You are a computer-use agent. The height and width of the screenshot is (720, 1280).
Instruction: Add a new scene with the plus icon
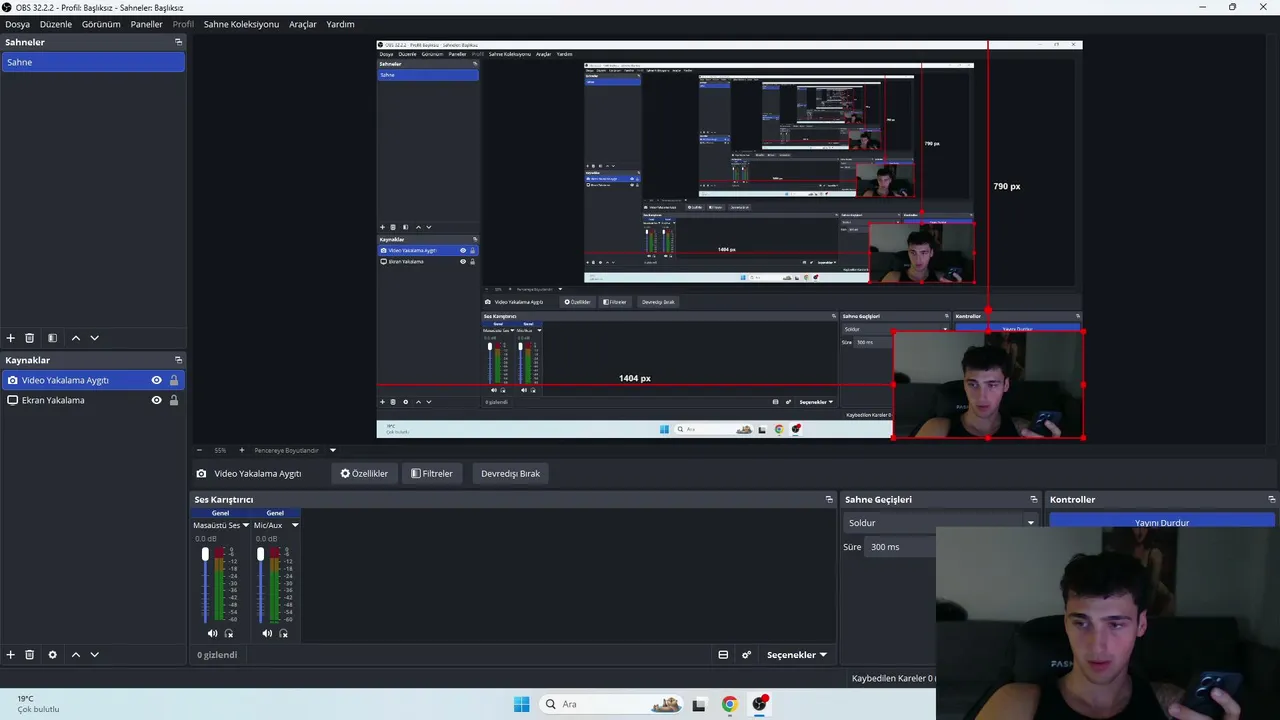pyautogui.click(x=11, y=338)
